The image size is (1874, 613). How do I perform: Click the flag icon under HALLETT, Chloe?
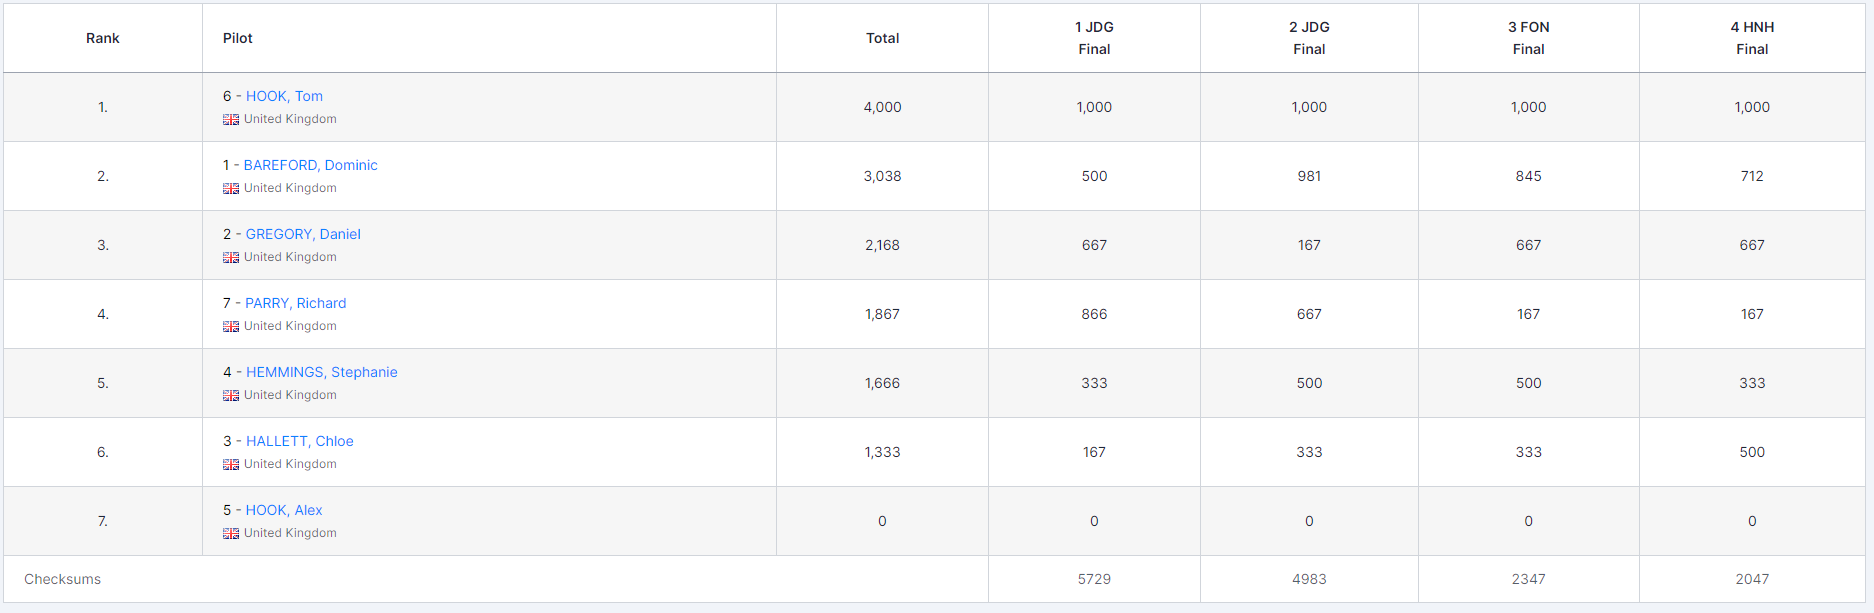[231, 465]
